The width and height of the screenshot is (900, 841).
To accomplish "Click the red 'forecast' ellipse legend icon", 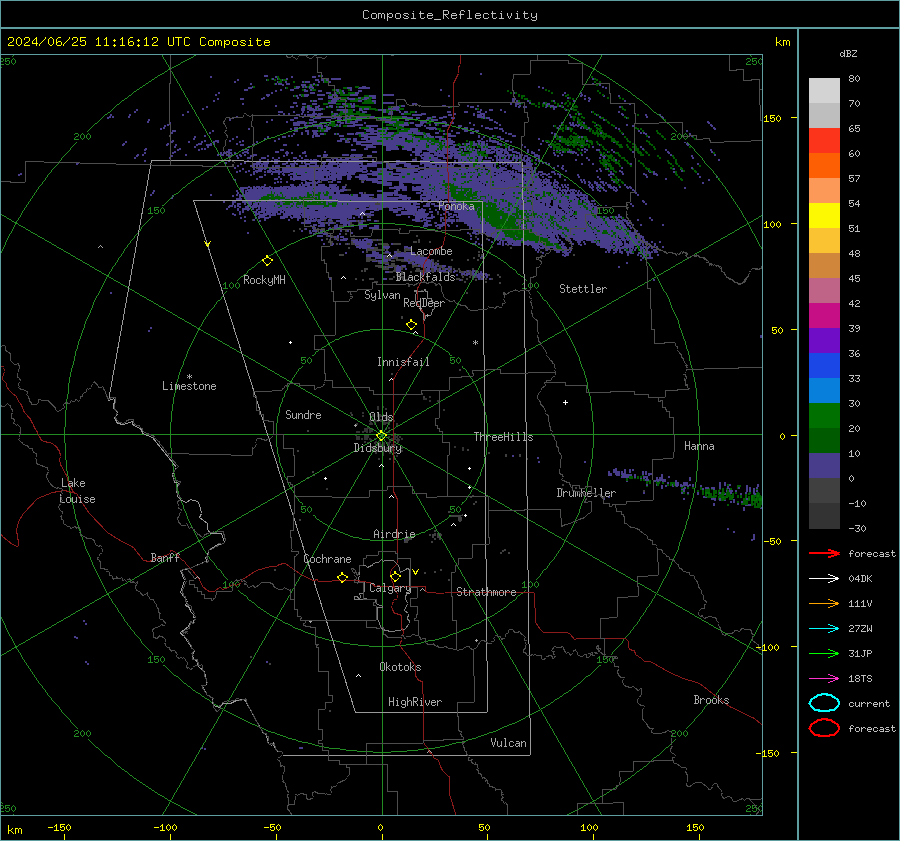I will point(824,728).
